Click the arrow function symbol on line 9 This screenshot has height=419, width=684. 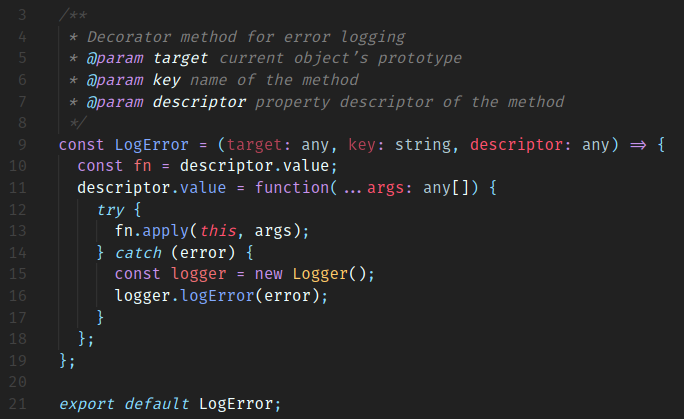coord(638,145)
